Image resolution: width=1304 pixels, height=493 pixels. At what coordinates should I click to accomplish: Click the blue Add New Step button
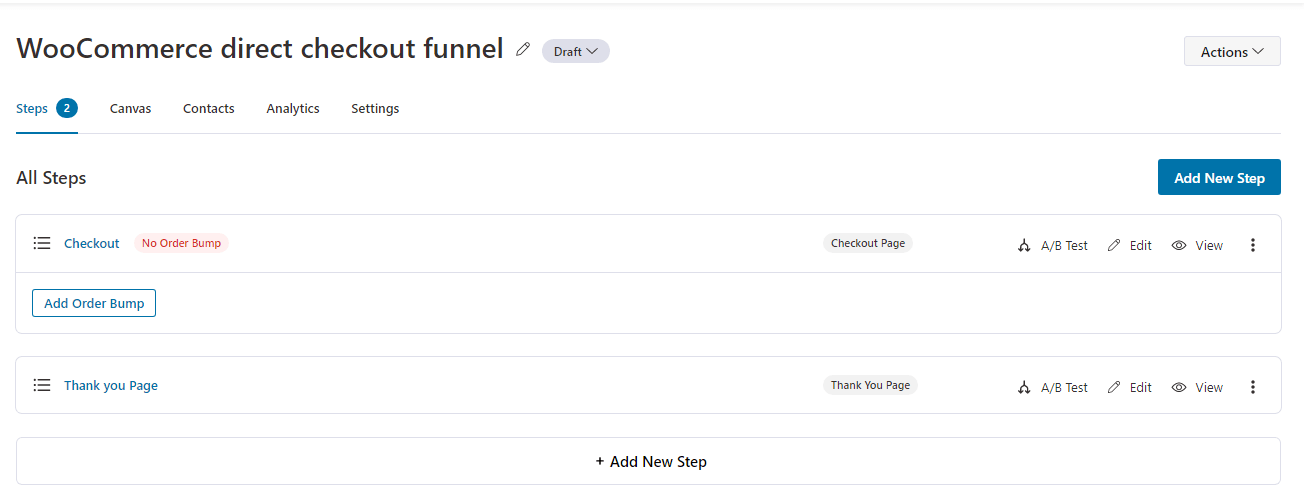point(1219,177)
